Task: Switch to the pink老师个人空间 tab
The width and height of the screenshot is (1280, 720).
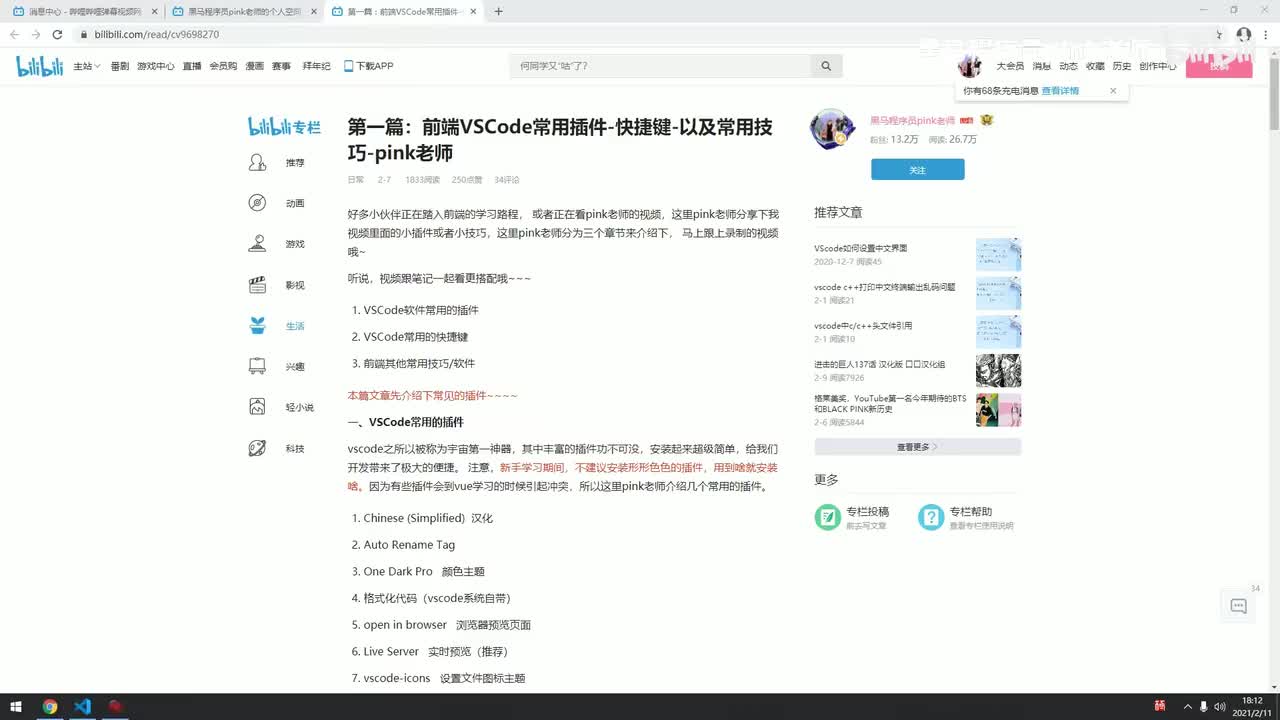Action: pyautogui.click(x=244, y=12)
